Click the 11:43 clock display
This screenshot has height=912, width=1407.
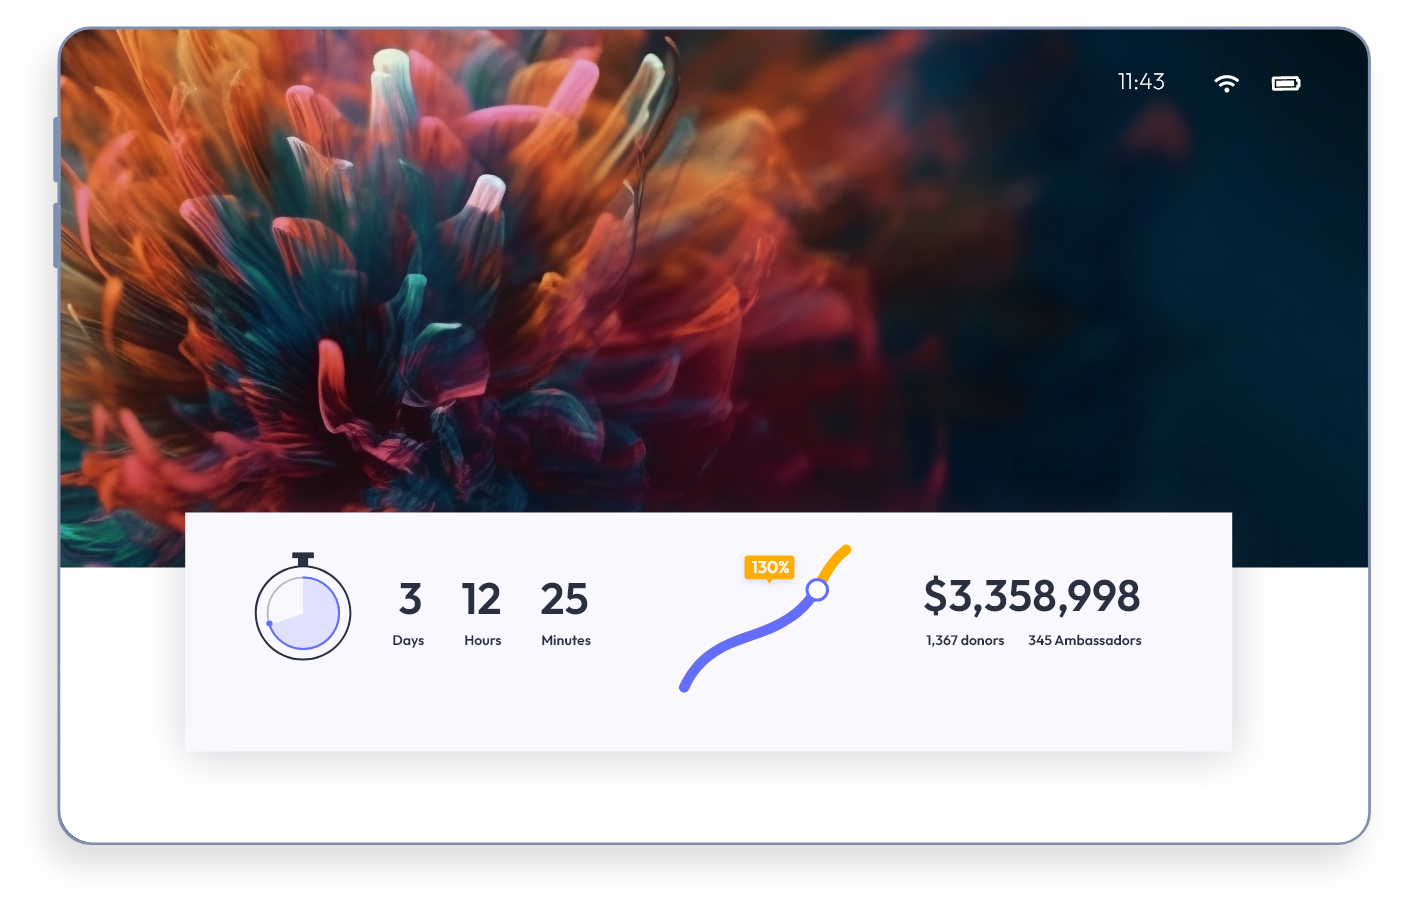click(1141, 82)
